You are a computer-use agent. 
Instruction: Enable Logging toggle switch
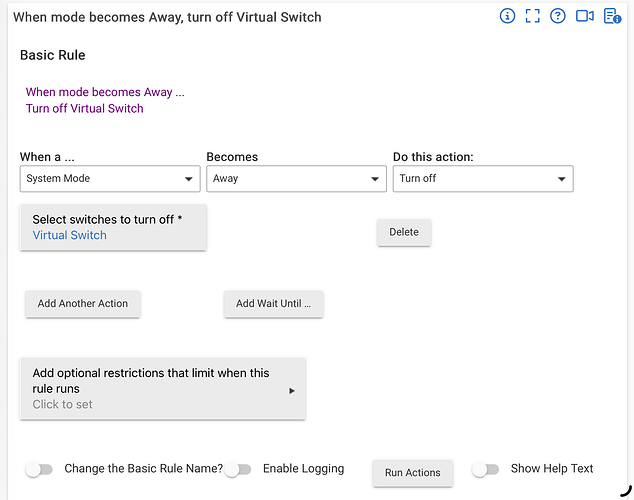[238, 469]
